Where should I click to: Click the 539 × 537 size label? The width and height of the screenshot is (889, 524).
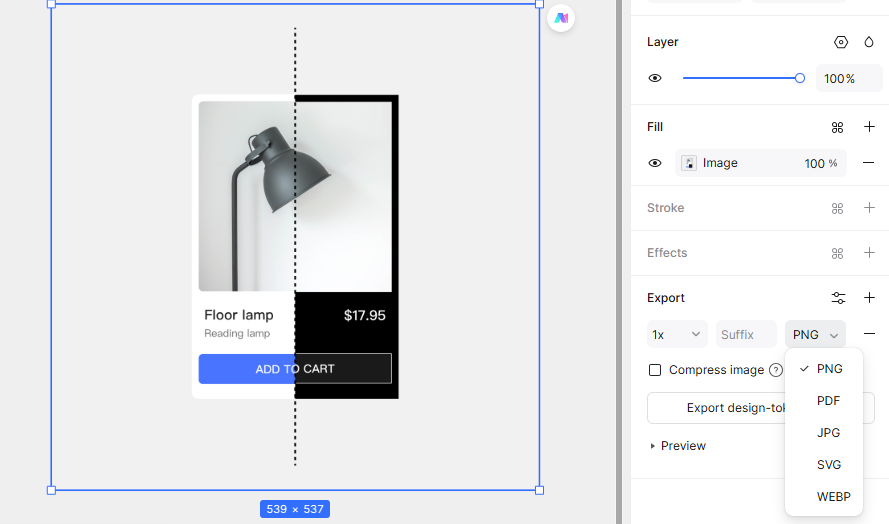295,509
